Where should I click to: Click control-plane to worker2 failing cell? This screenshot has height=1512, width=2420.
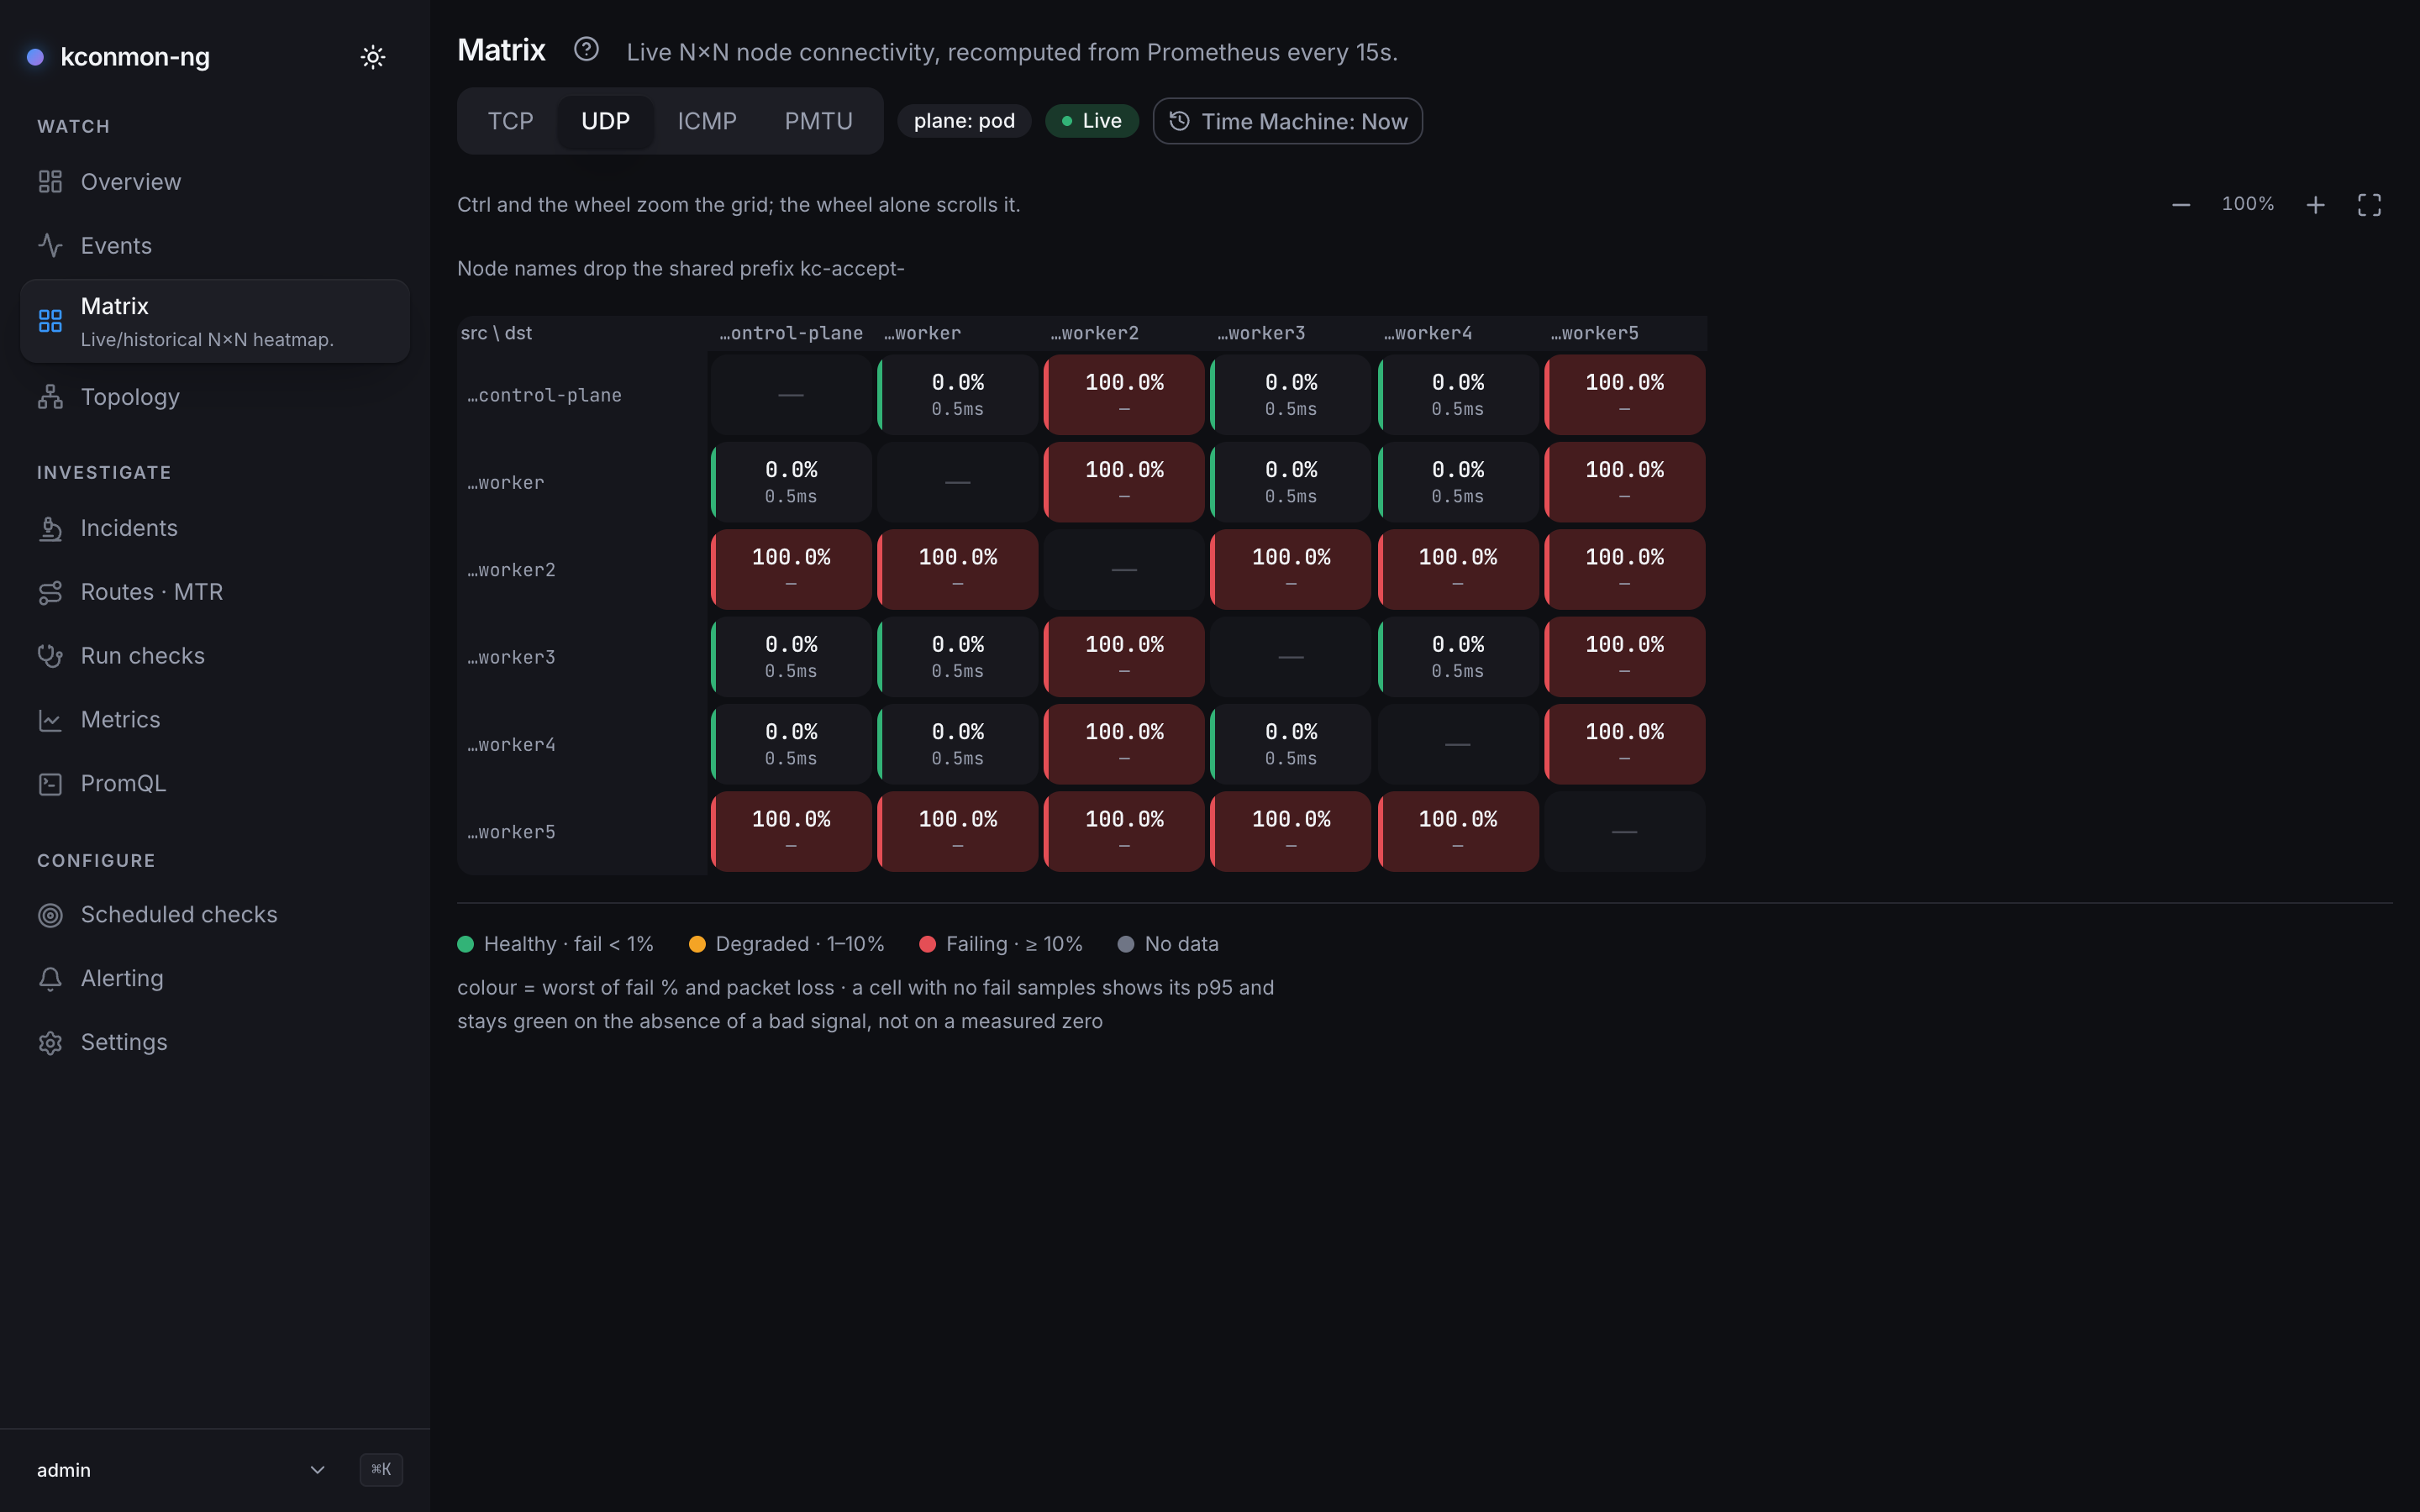[1124, 395]
